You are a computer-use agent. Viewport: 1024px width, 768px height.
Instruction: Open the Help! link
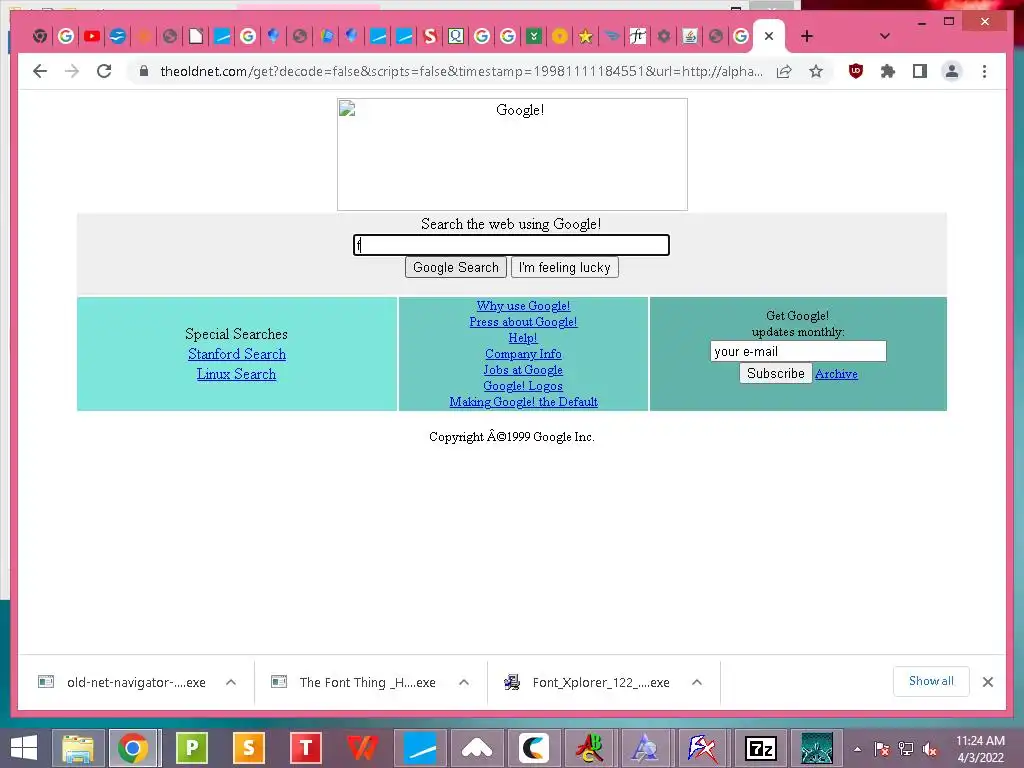pyautogui.click(x=522, y=338)
